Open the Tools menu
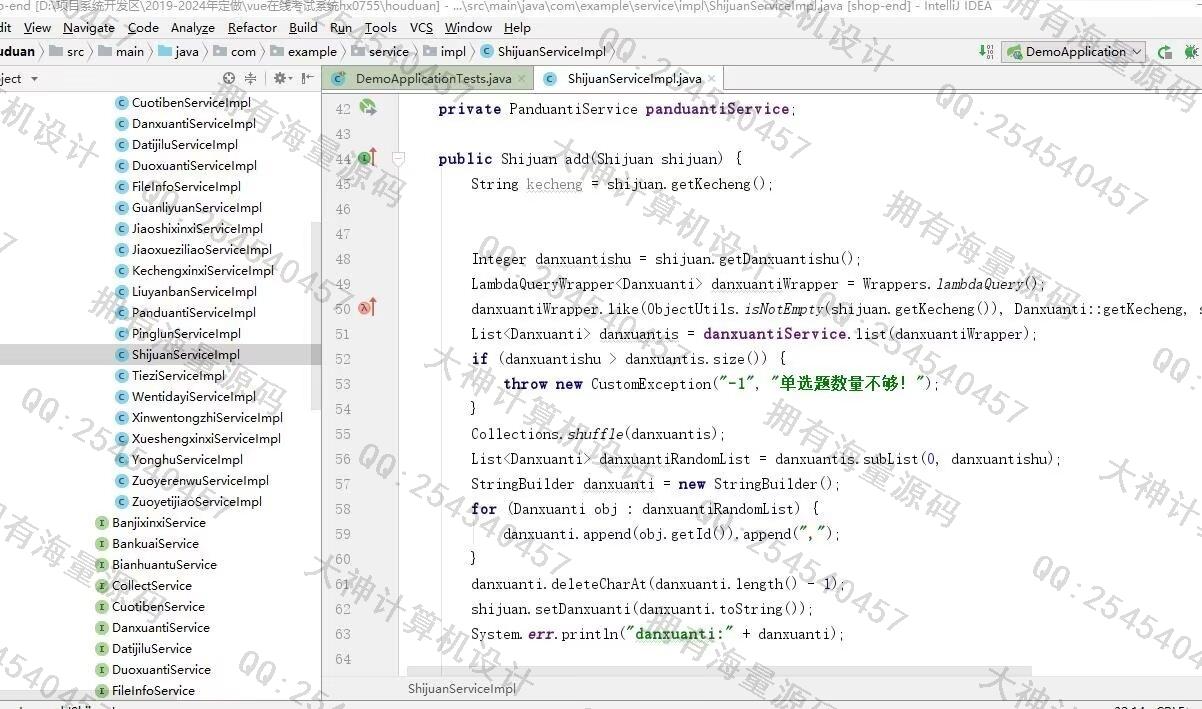This screenshot has width=1202, height=709. [x=380, y=28]
